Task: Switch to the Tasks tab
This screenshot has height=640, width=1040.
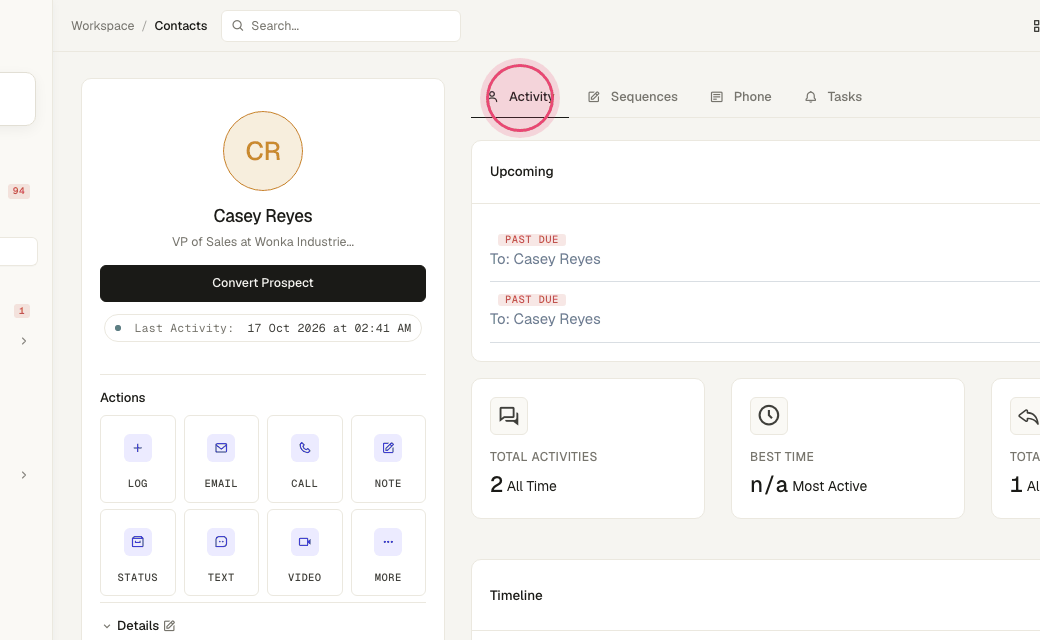Action: pos(833,97)
